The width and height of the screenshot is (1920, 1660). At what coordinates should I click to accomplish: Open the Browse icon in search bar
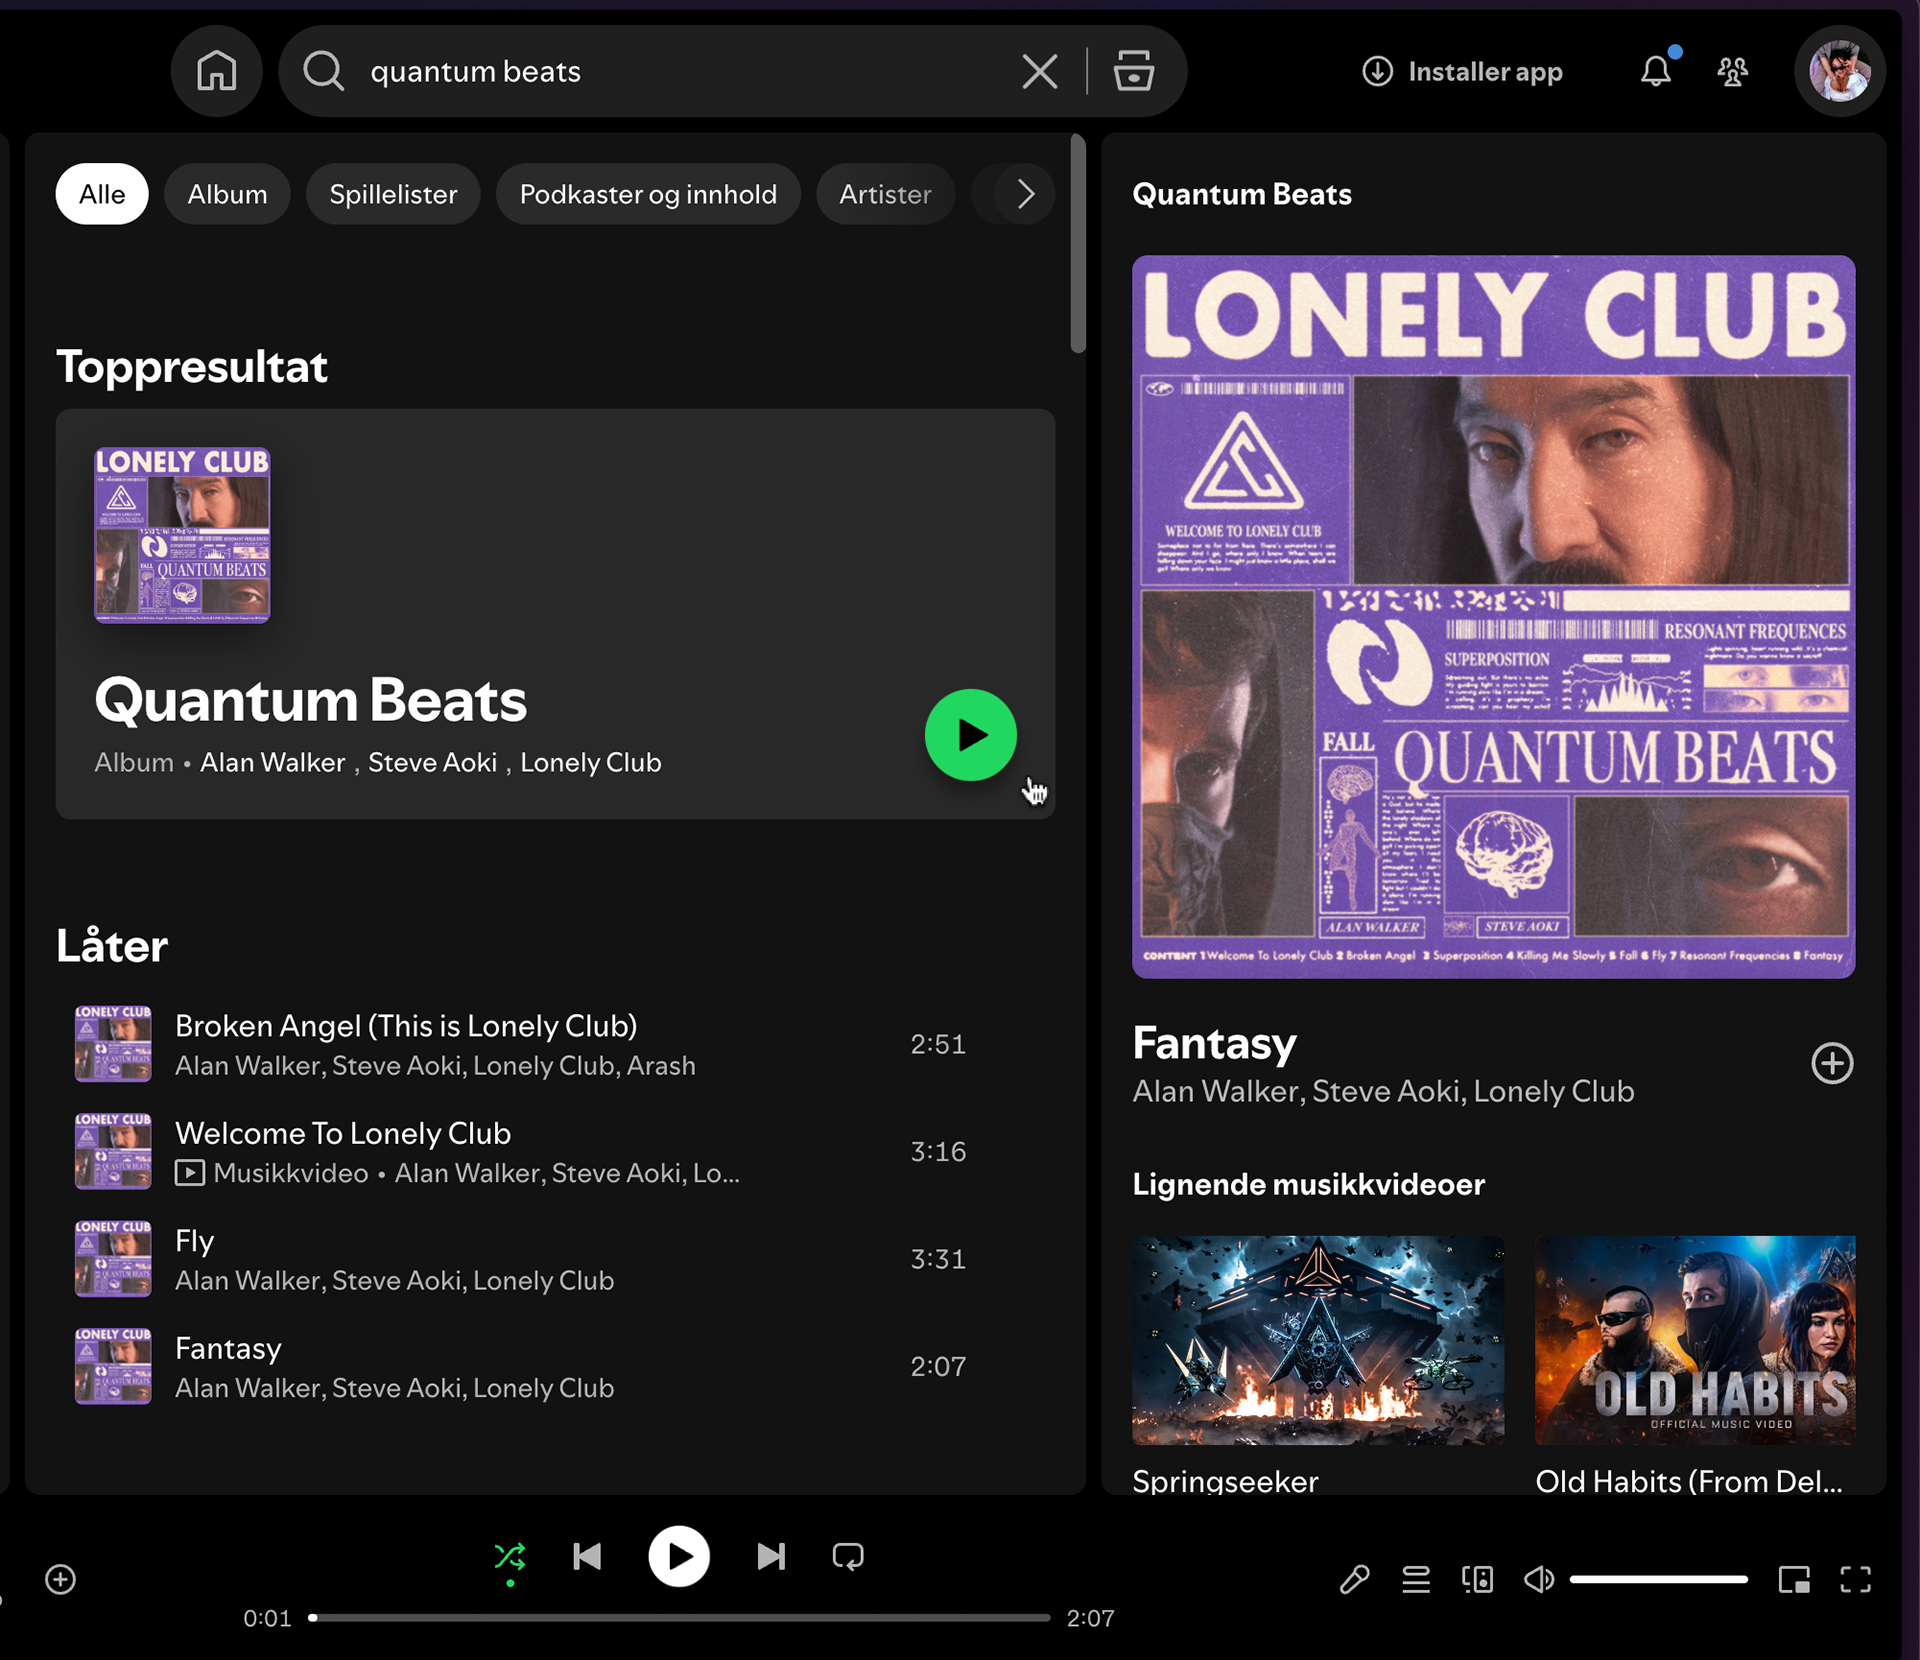1133,71
